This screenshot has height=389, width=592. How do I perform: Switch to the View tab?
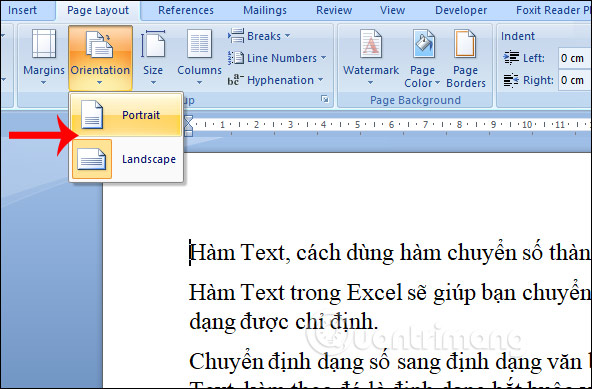pos(392,10)
